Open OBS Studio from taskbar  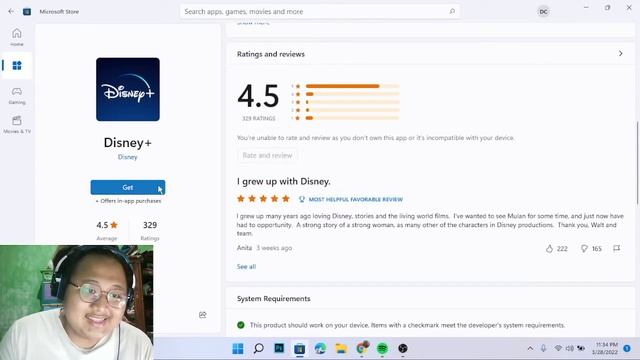pos(403,349)
